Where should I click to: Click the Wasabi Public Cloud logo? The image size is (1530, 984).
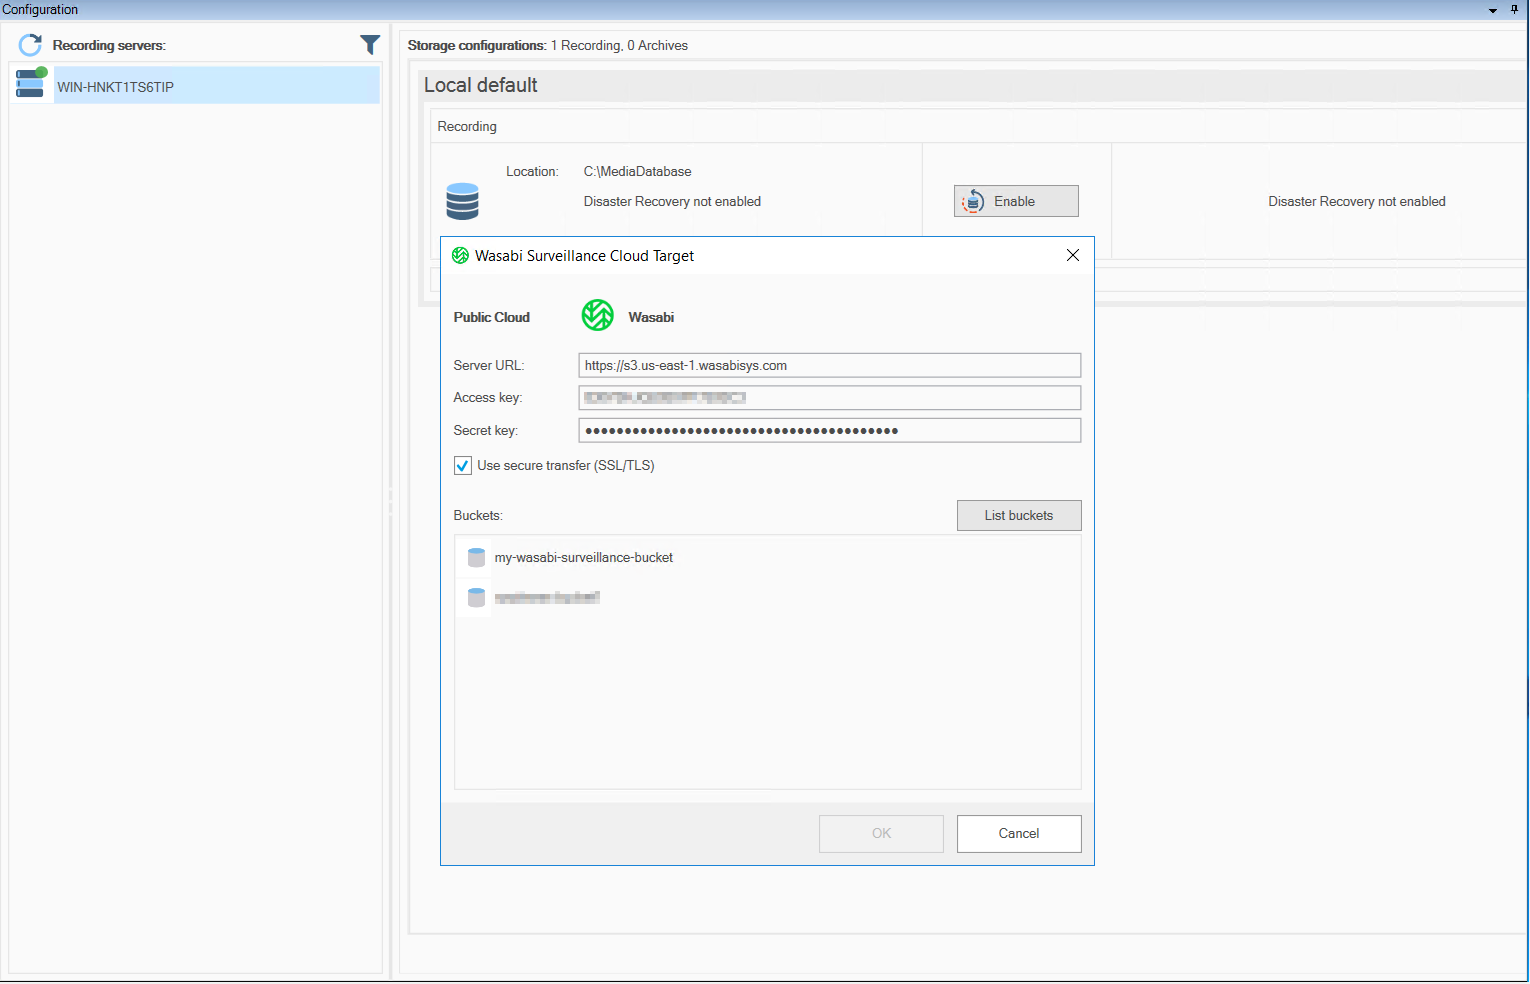pos(598,315)
